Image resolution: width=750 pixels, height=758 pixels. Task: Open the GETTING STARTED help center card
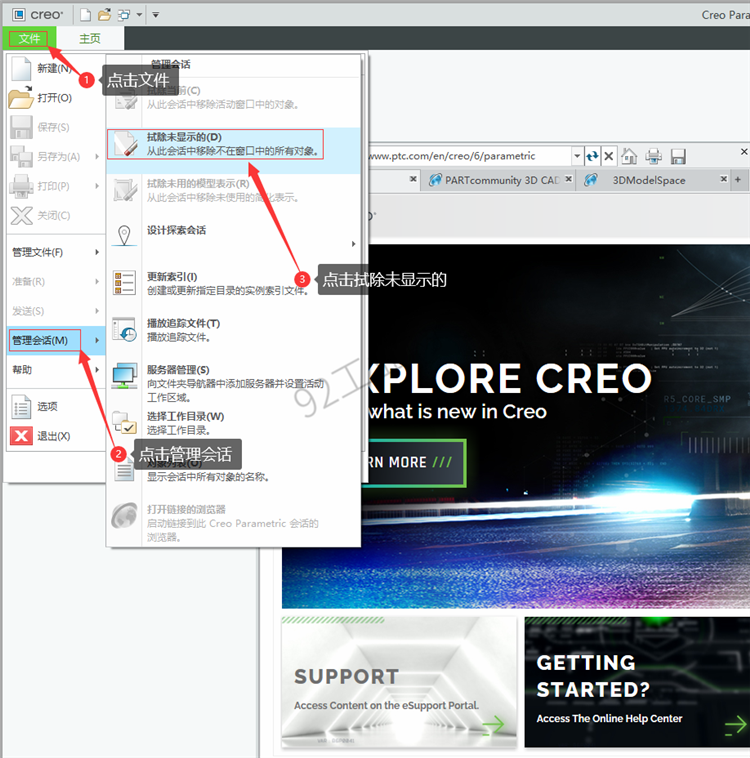(x=637, y=683)
